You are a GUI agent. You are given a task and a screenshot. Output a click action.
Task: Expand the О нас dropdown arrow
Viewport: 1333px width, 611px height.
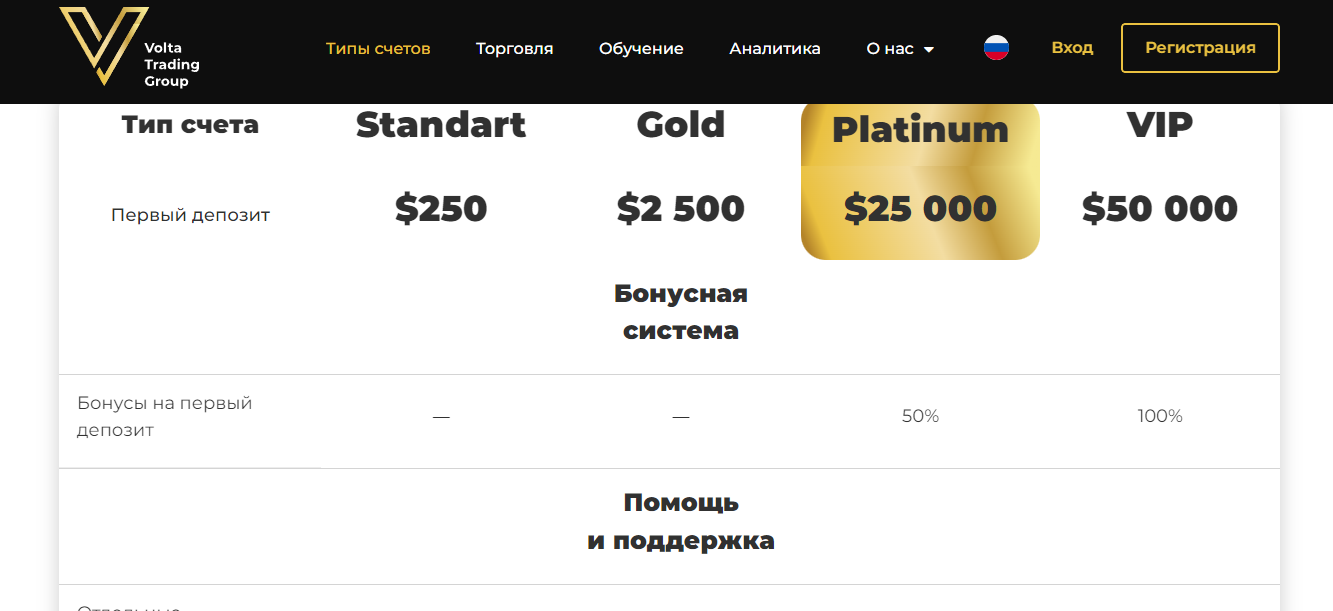929,49
